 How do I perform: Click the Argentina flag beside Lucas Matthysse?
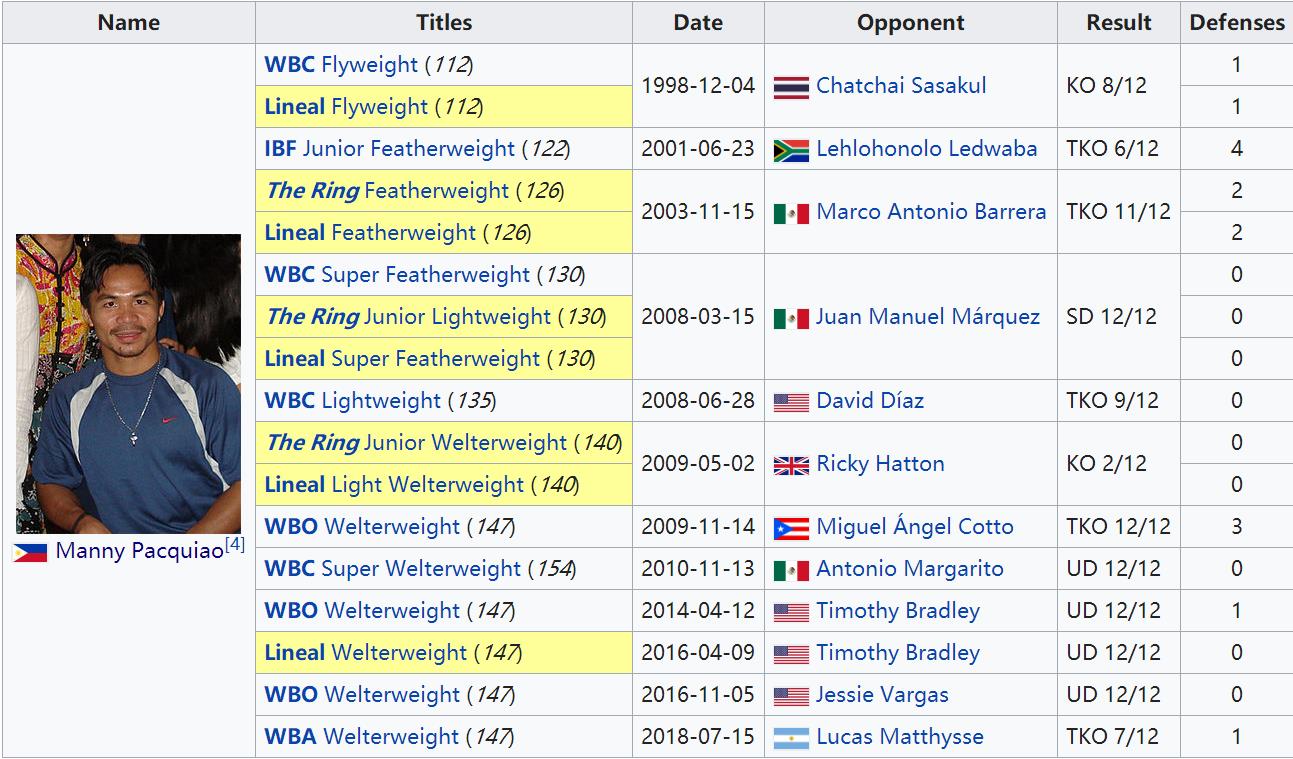coord(791,738)
